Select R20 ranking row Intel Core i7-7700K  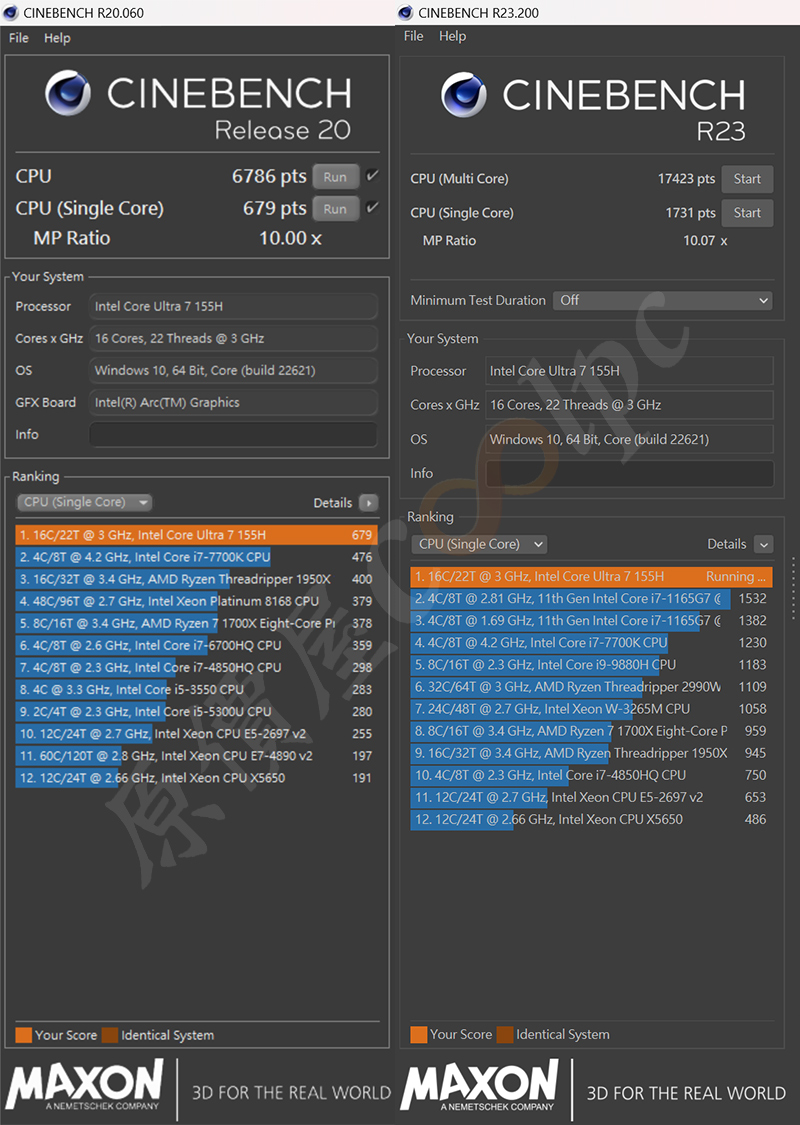195,557
